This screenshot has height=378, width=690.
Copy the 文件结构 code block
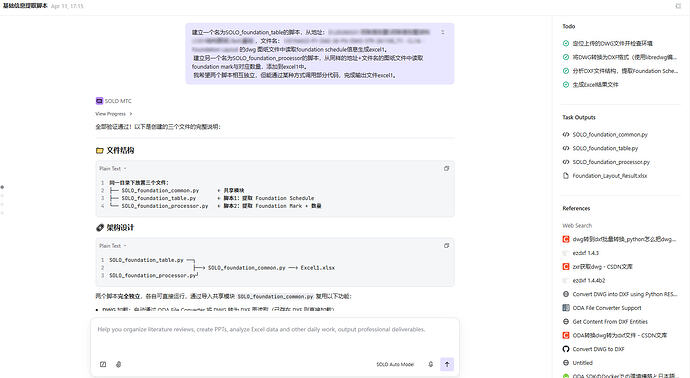pyautogui.click(x=446, y=169)
